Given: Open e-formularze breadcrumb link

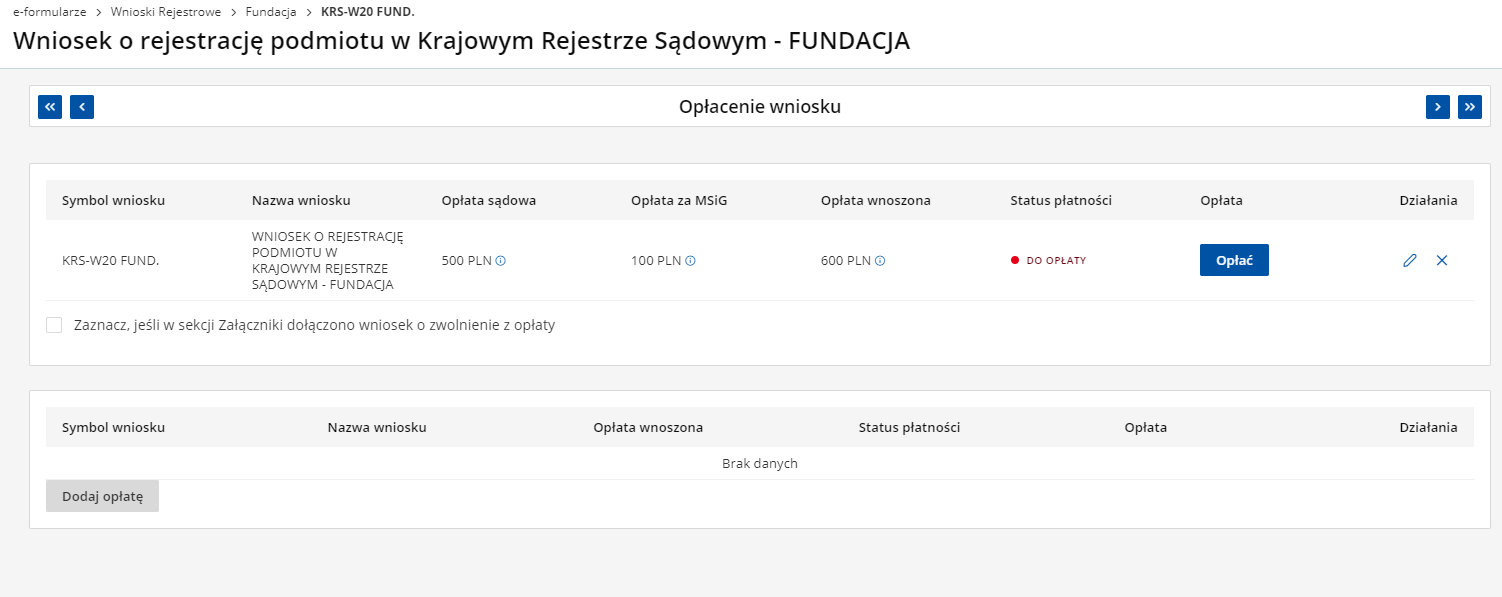Looking at the screenshot, I should pos(49,12).
